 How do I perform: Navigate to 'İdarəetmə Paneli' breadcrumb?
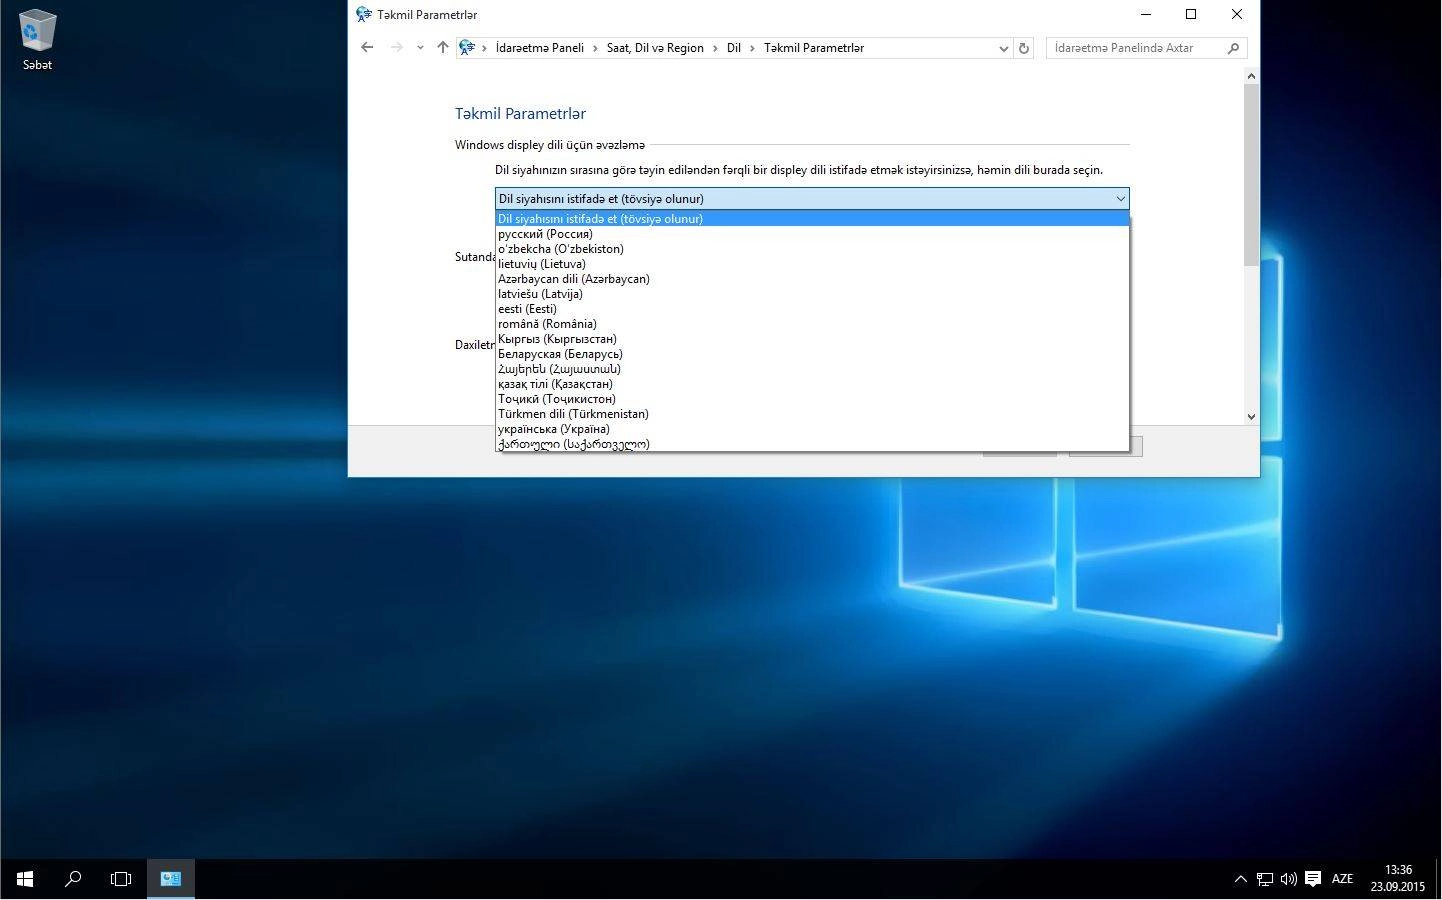tap(540, 48)
